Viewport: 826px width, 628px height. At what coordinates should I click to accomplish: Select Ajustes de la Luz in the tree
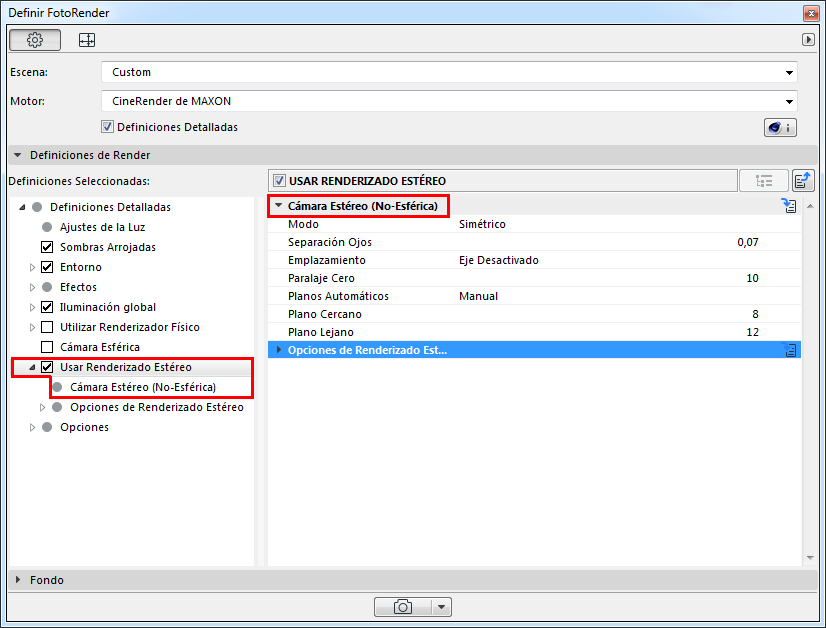click(x=103, y=227)
